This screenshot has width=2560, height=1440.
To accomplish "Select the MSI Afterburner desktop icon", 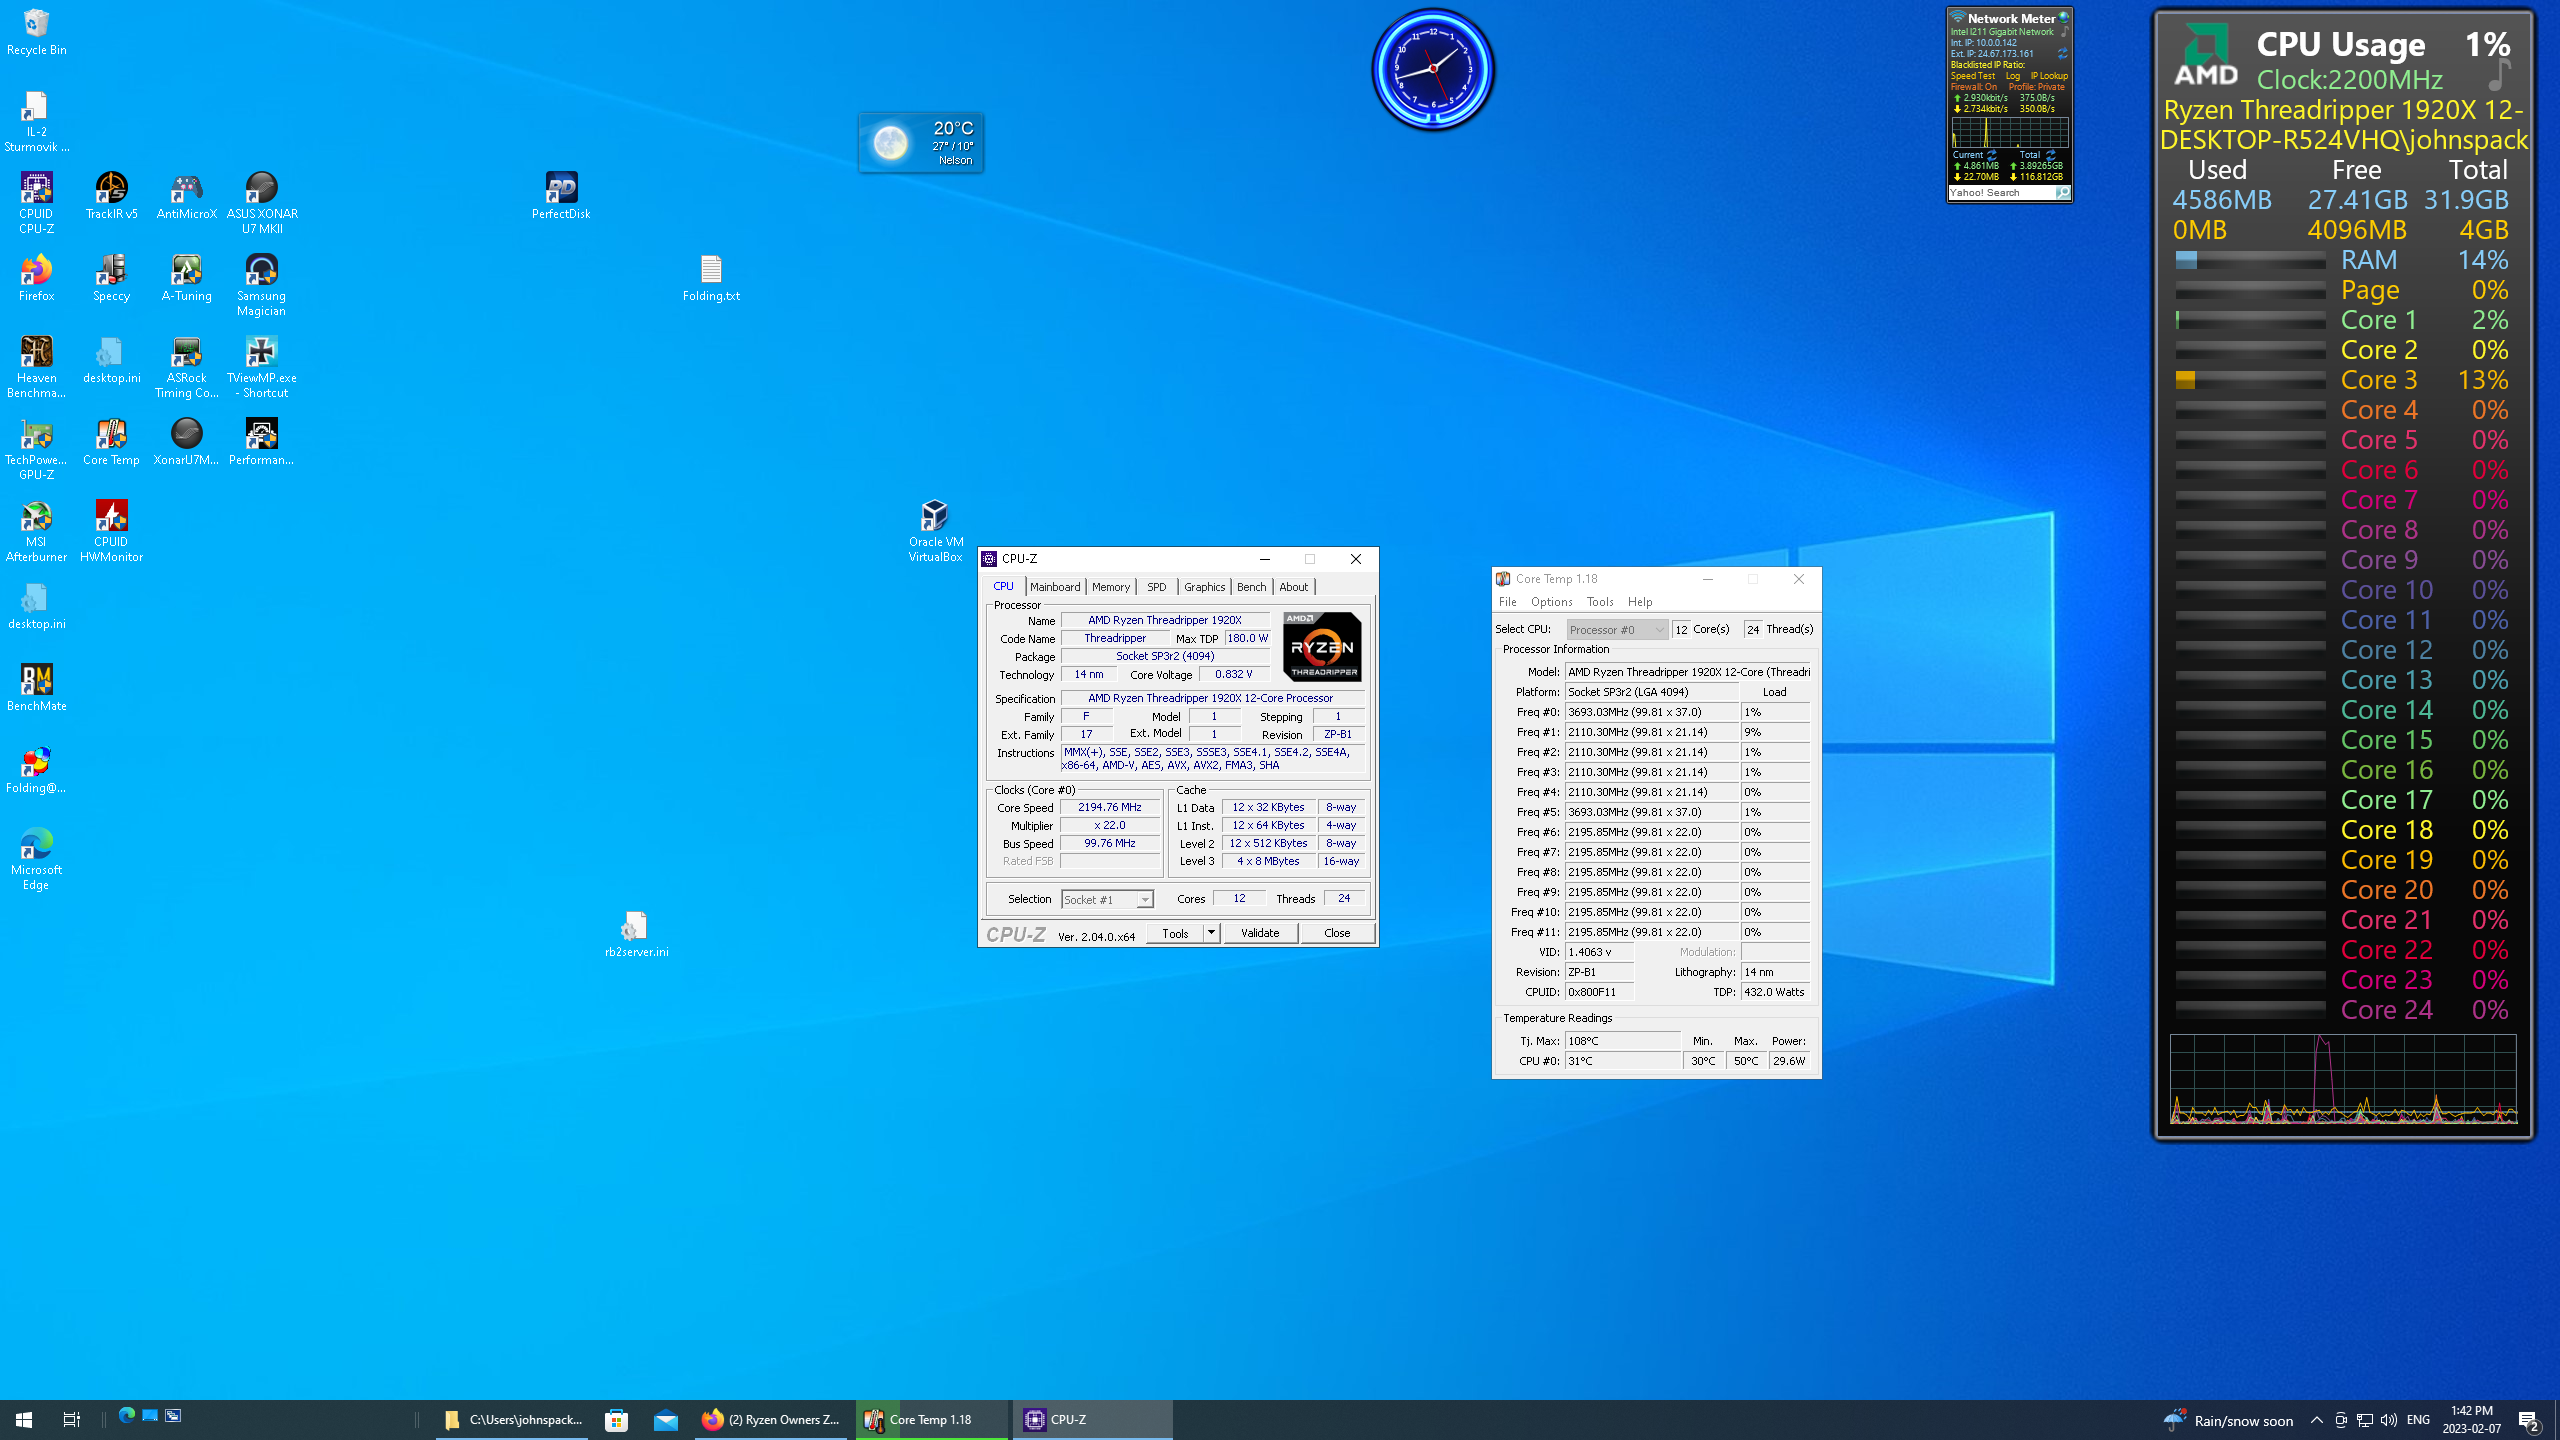I will coord(36,531).
